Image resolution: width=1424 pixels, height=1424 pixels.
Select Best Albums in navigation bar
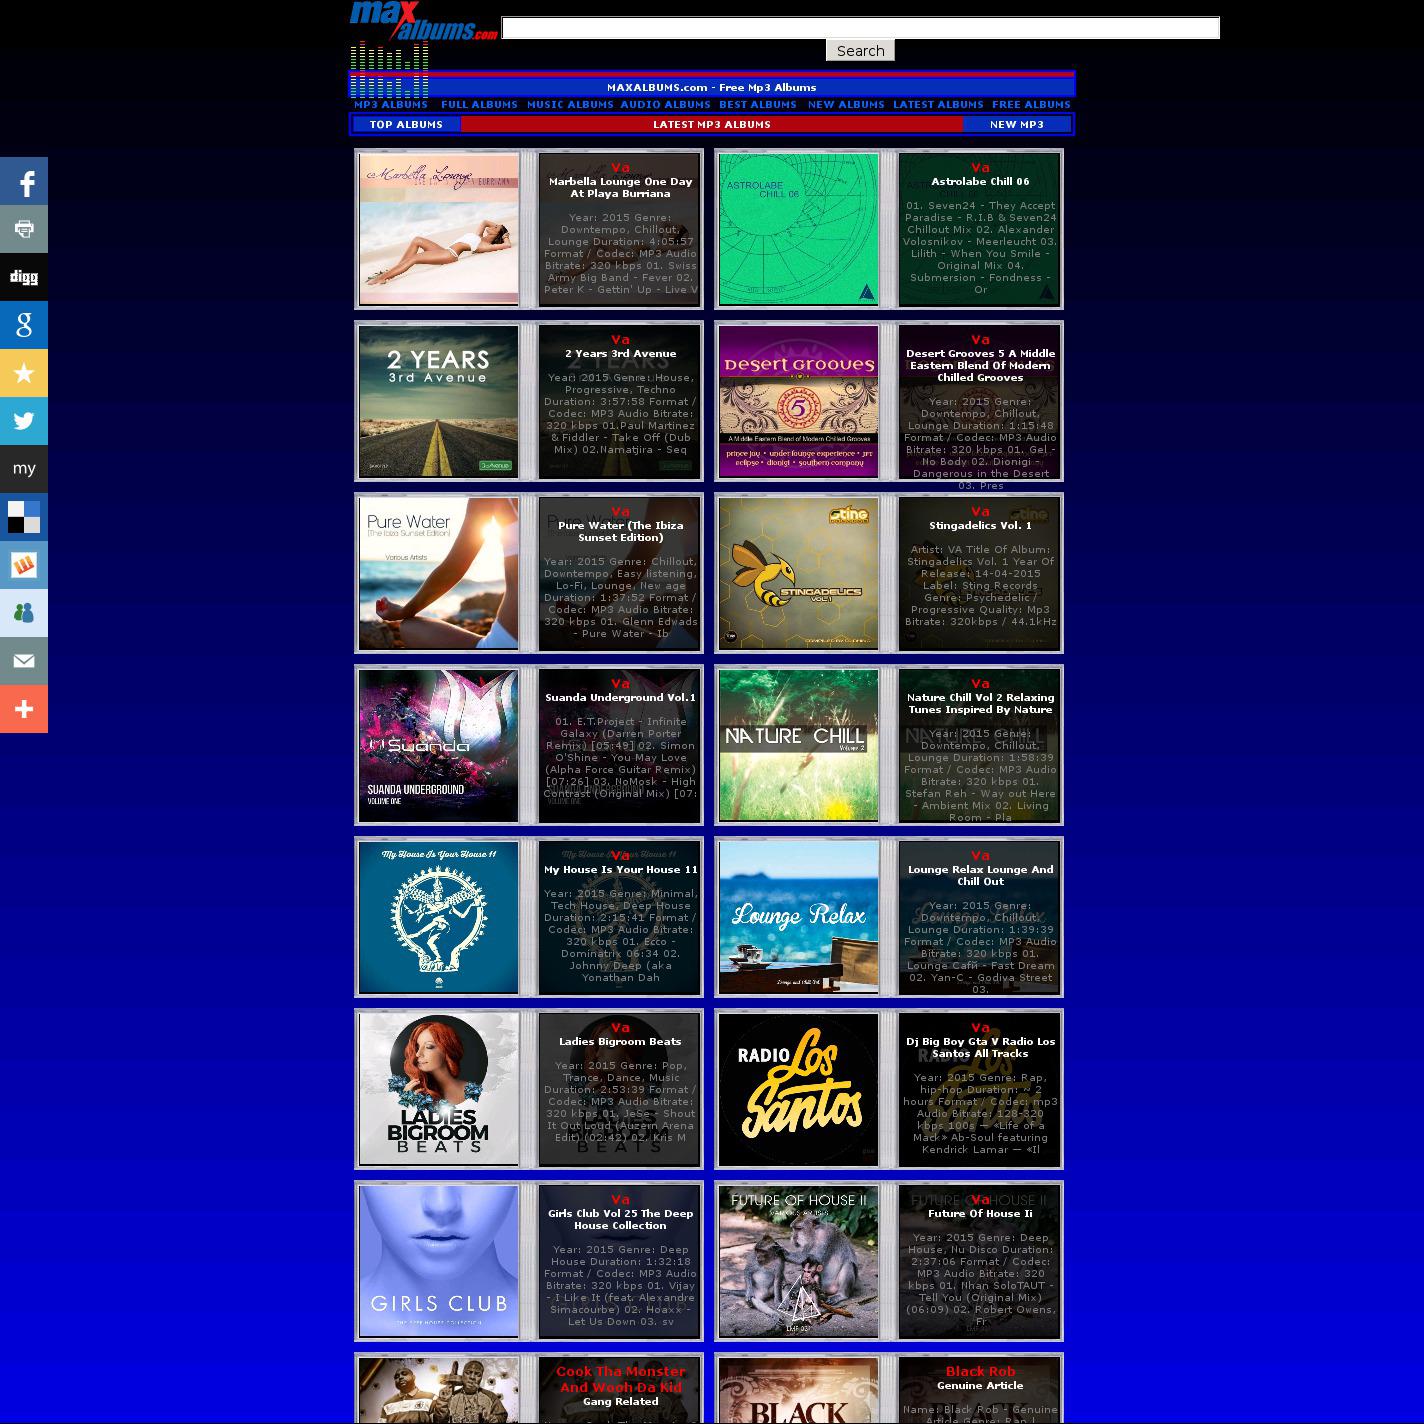tap(758, 105)
